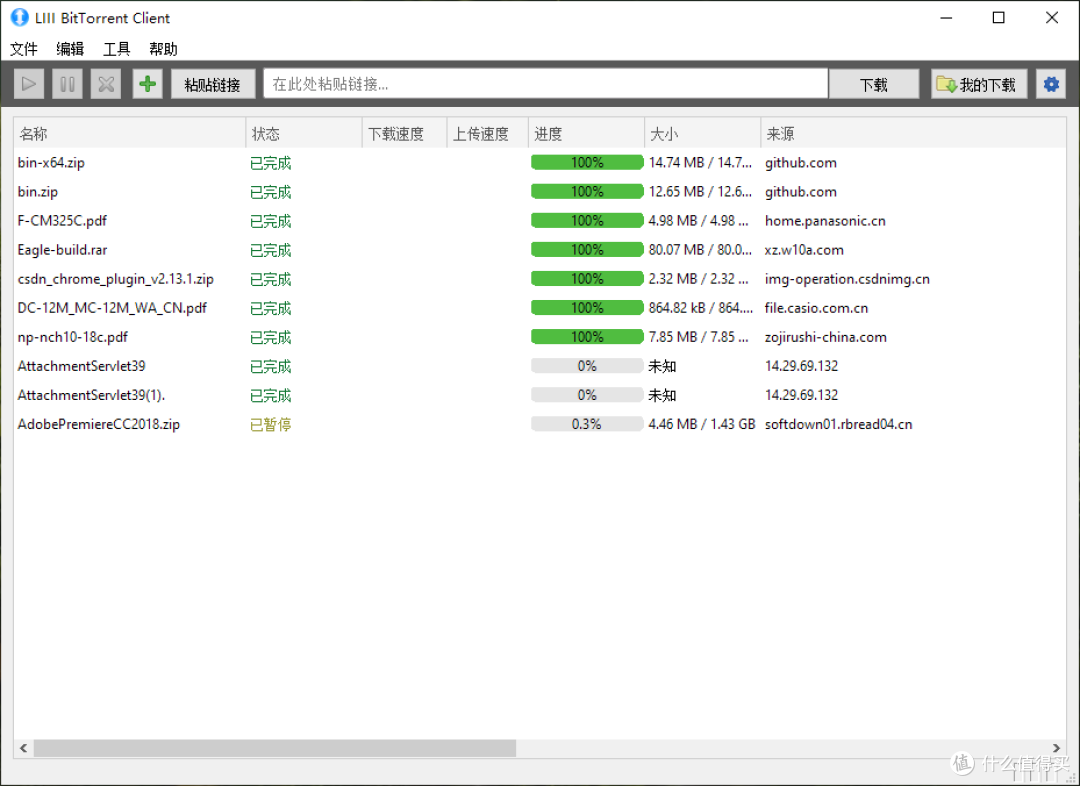
Task: Add a new download with green plus
Action: pyautogui.click(x=147, y=84)
